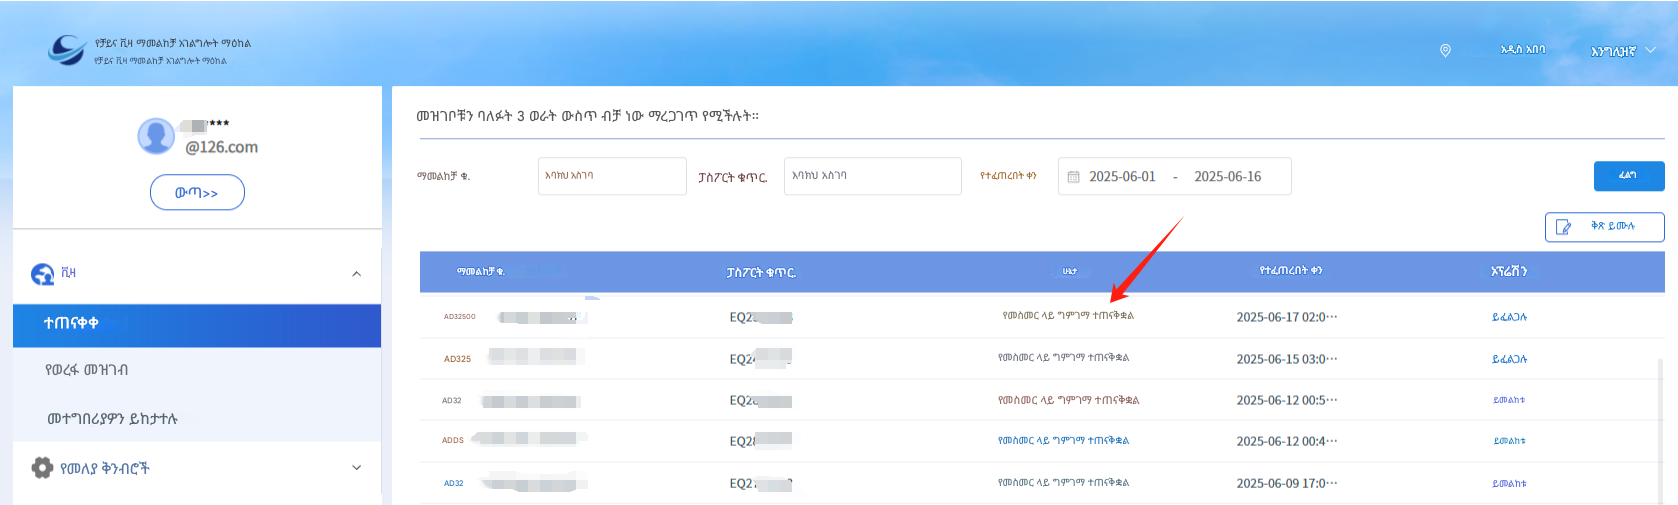Expand the የመለያ ቅንብሮች section chevron
This screenshot has width=1678, height=505.
pyautogui.click(x=357, y=468)
